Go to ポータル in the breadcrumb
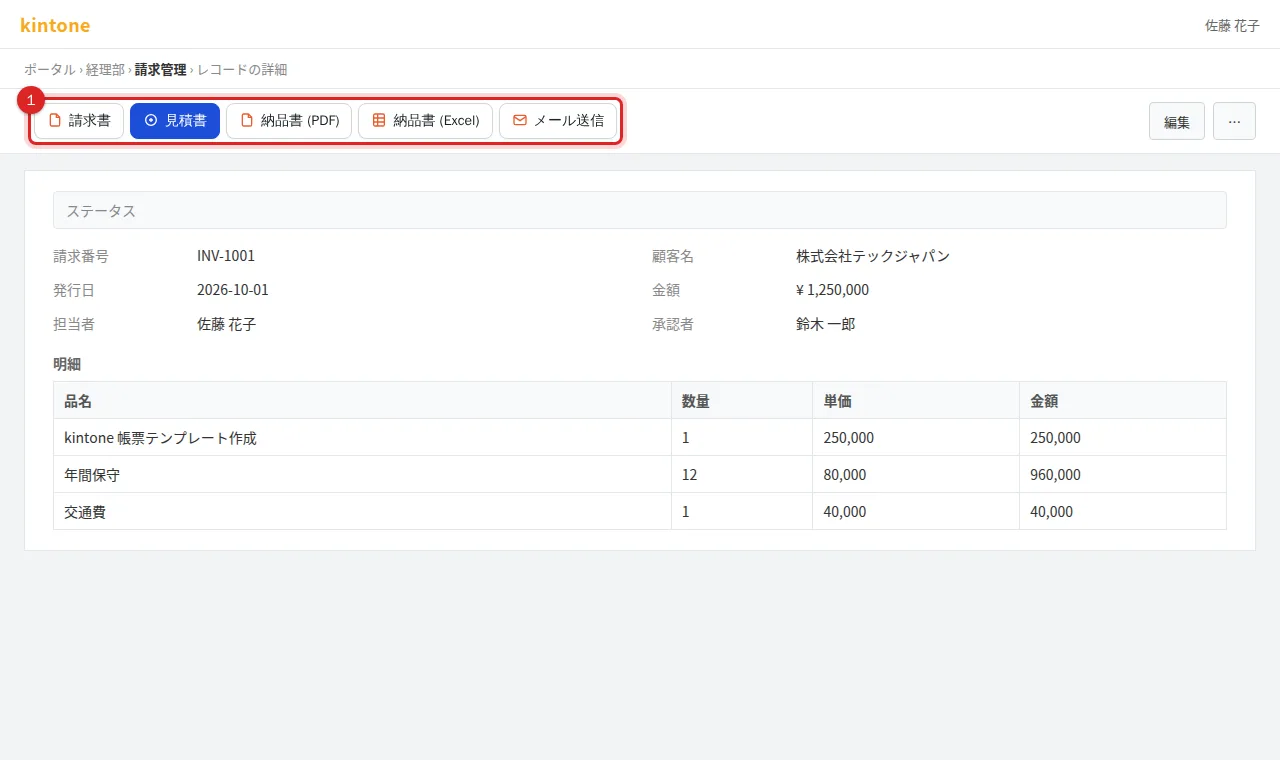The image size is (1280, 760). 50,70
